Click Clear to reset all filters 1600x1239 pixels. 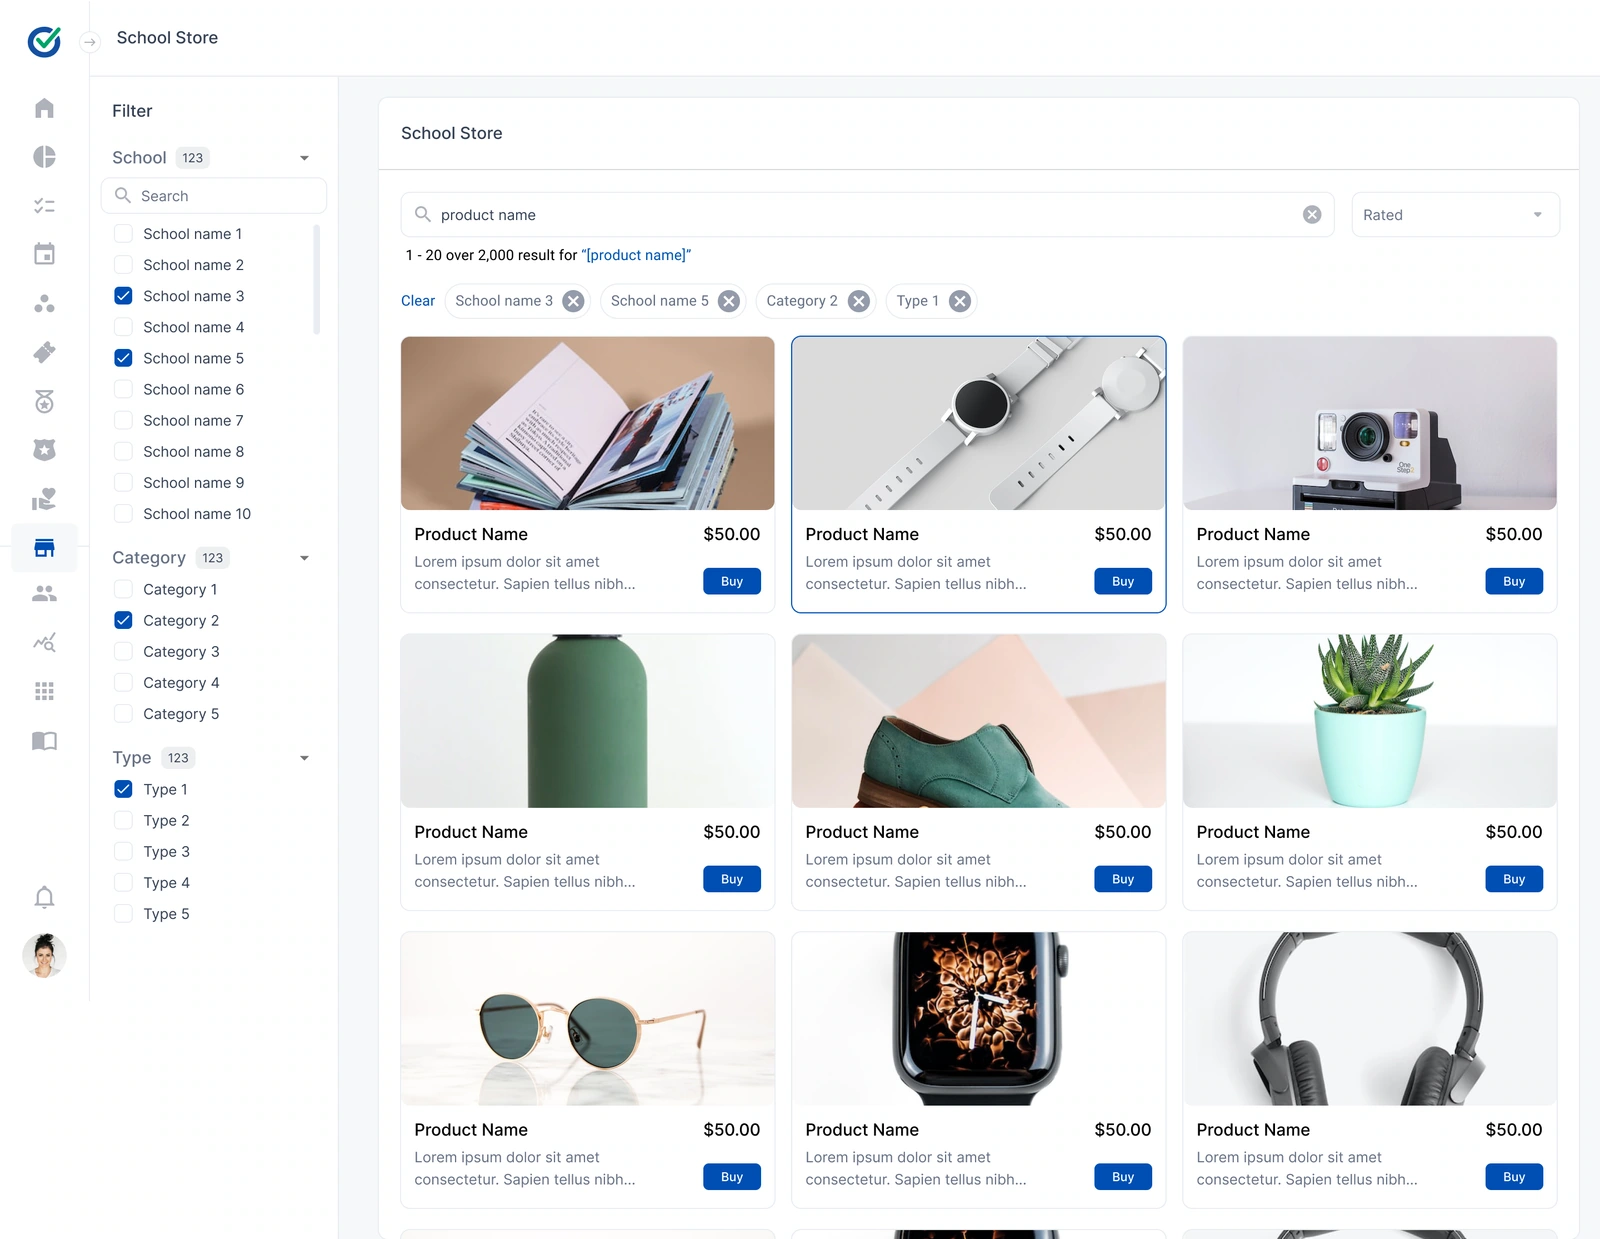pos(418,301)
